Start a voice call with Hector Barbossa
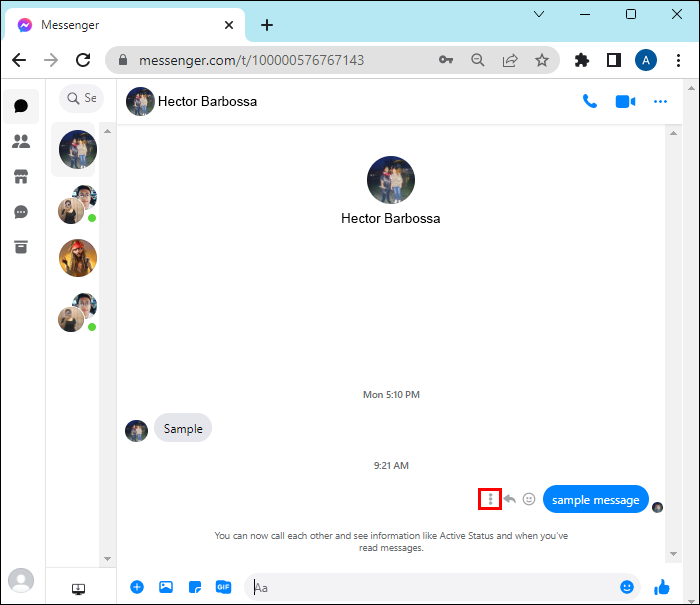The height and width of the screenshot is (605, 700). coord(590,102)
